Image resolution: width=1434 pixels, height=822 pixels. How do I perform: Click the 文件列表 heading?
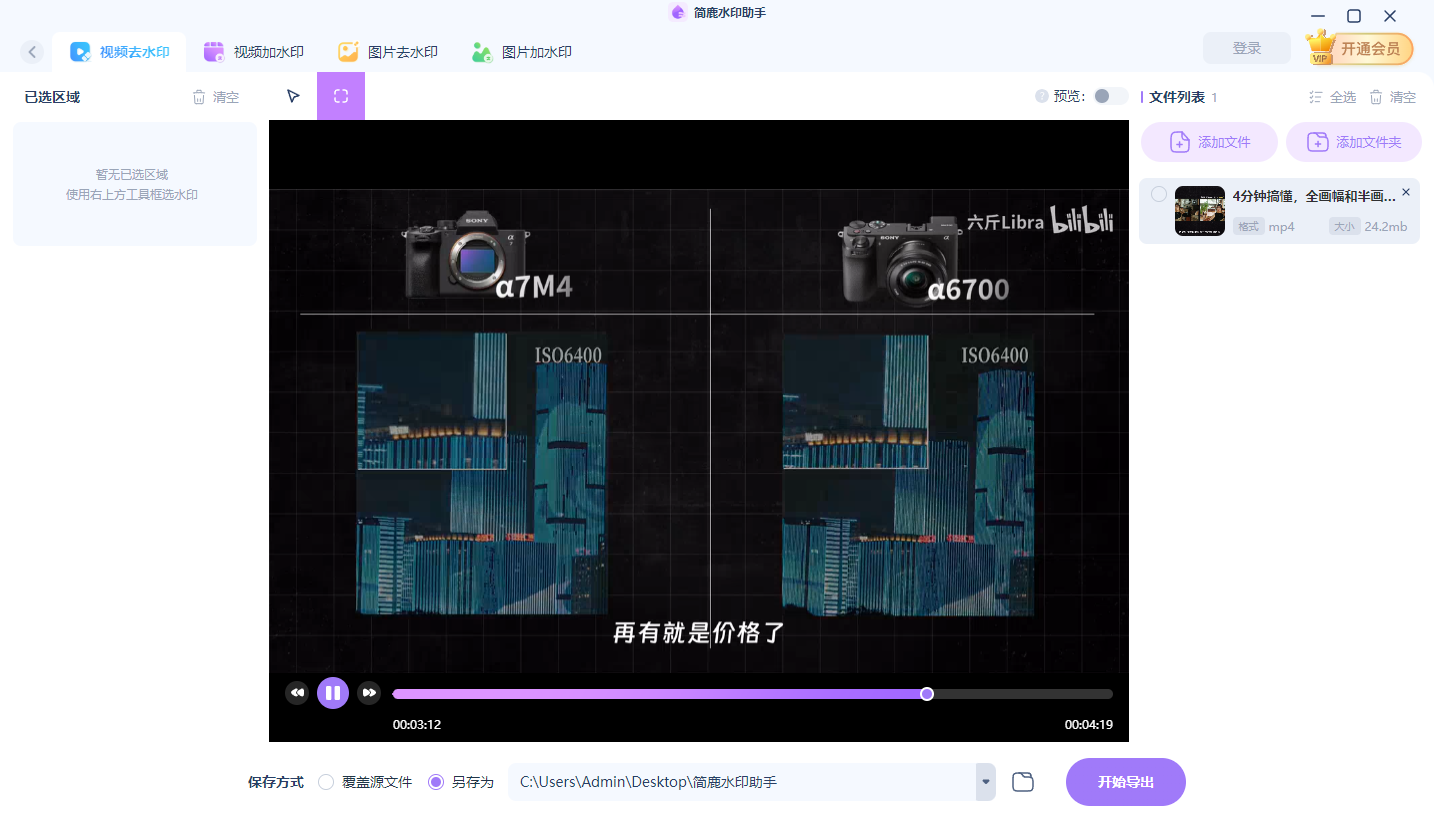click(x=1177, y=97)
